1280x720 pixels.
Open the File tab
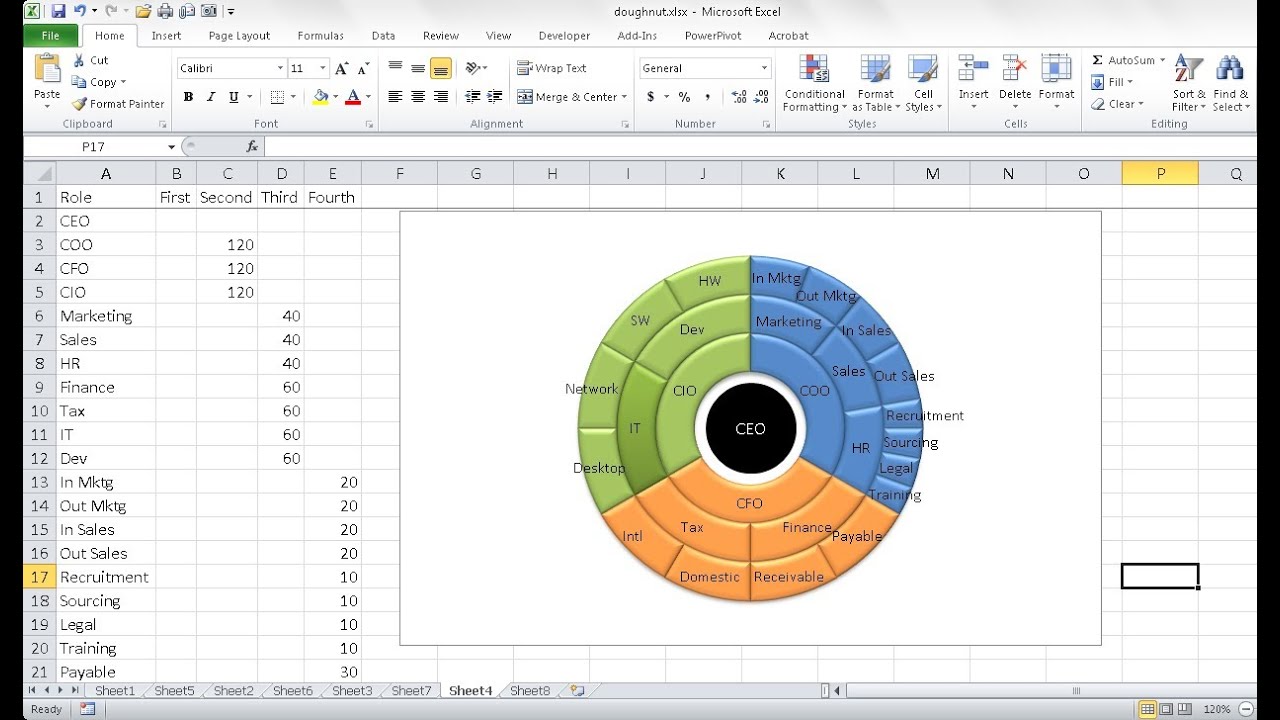point(50,35)
